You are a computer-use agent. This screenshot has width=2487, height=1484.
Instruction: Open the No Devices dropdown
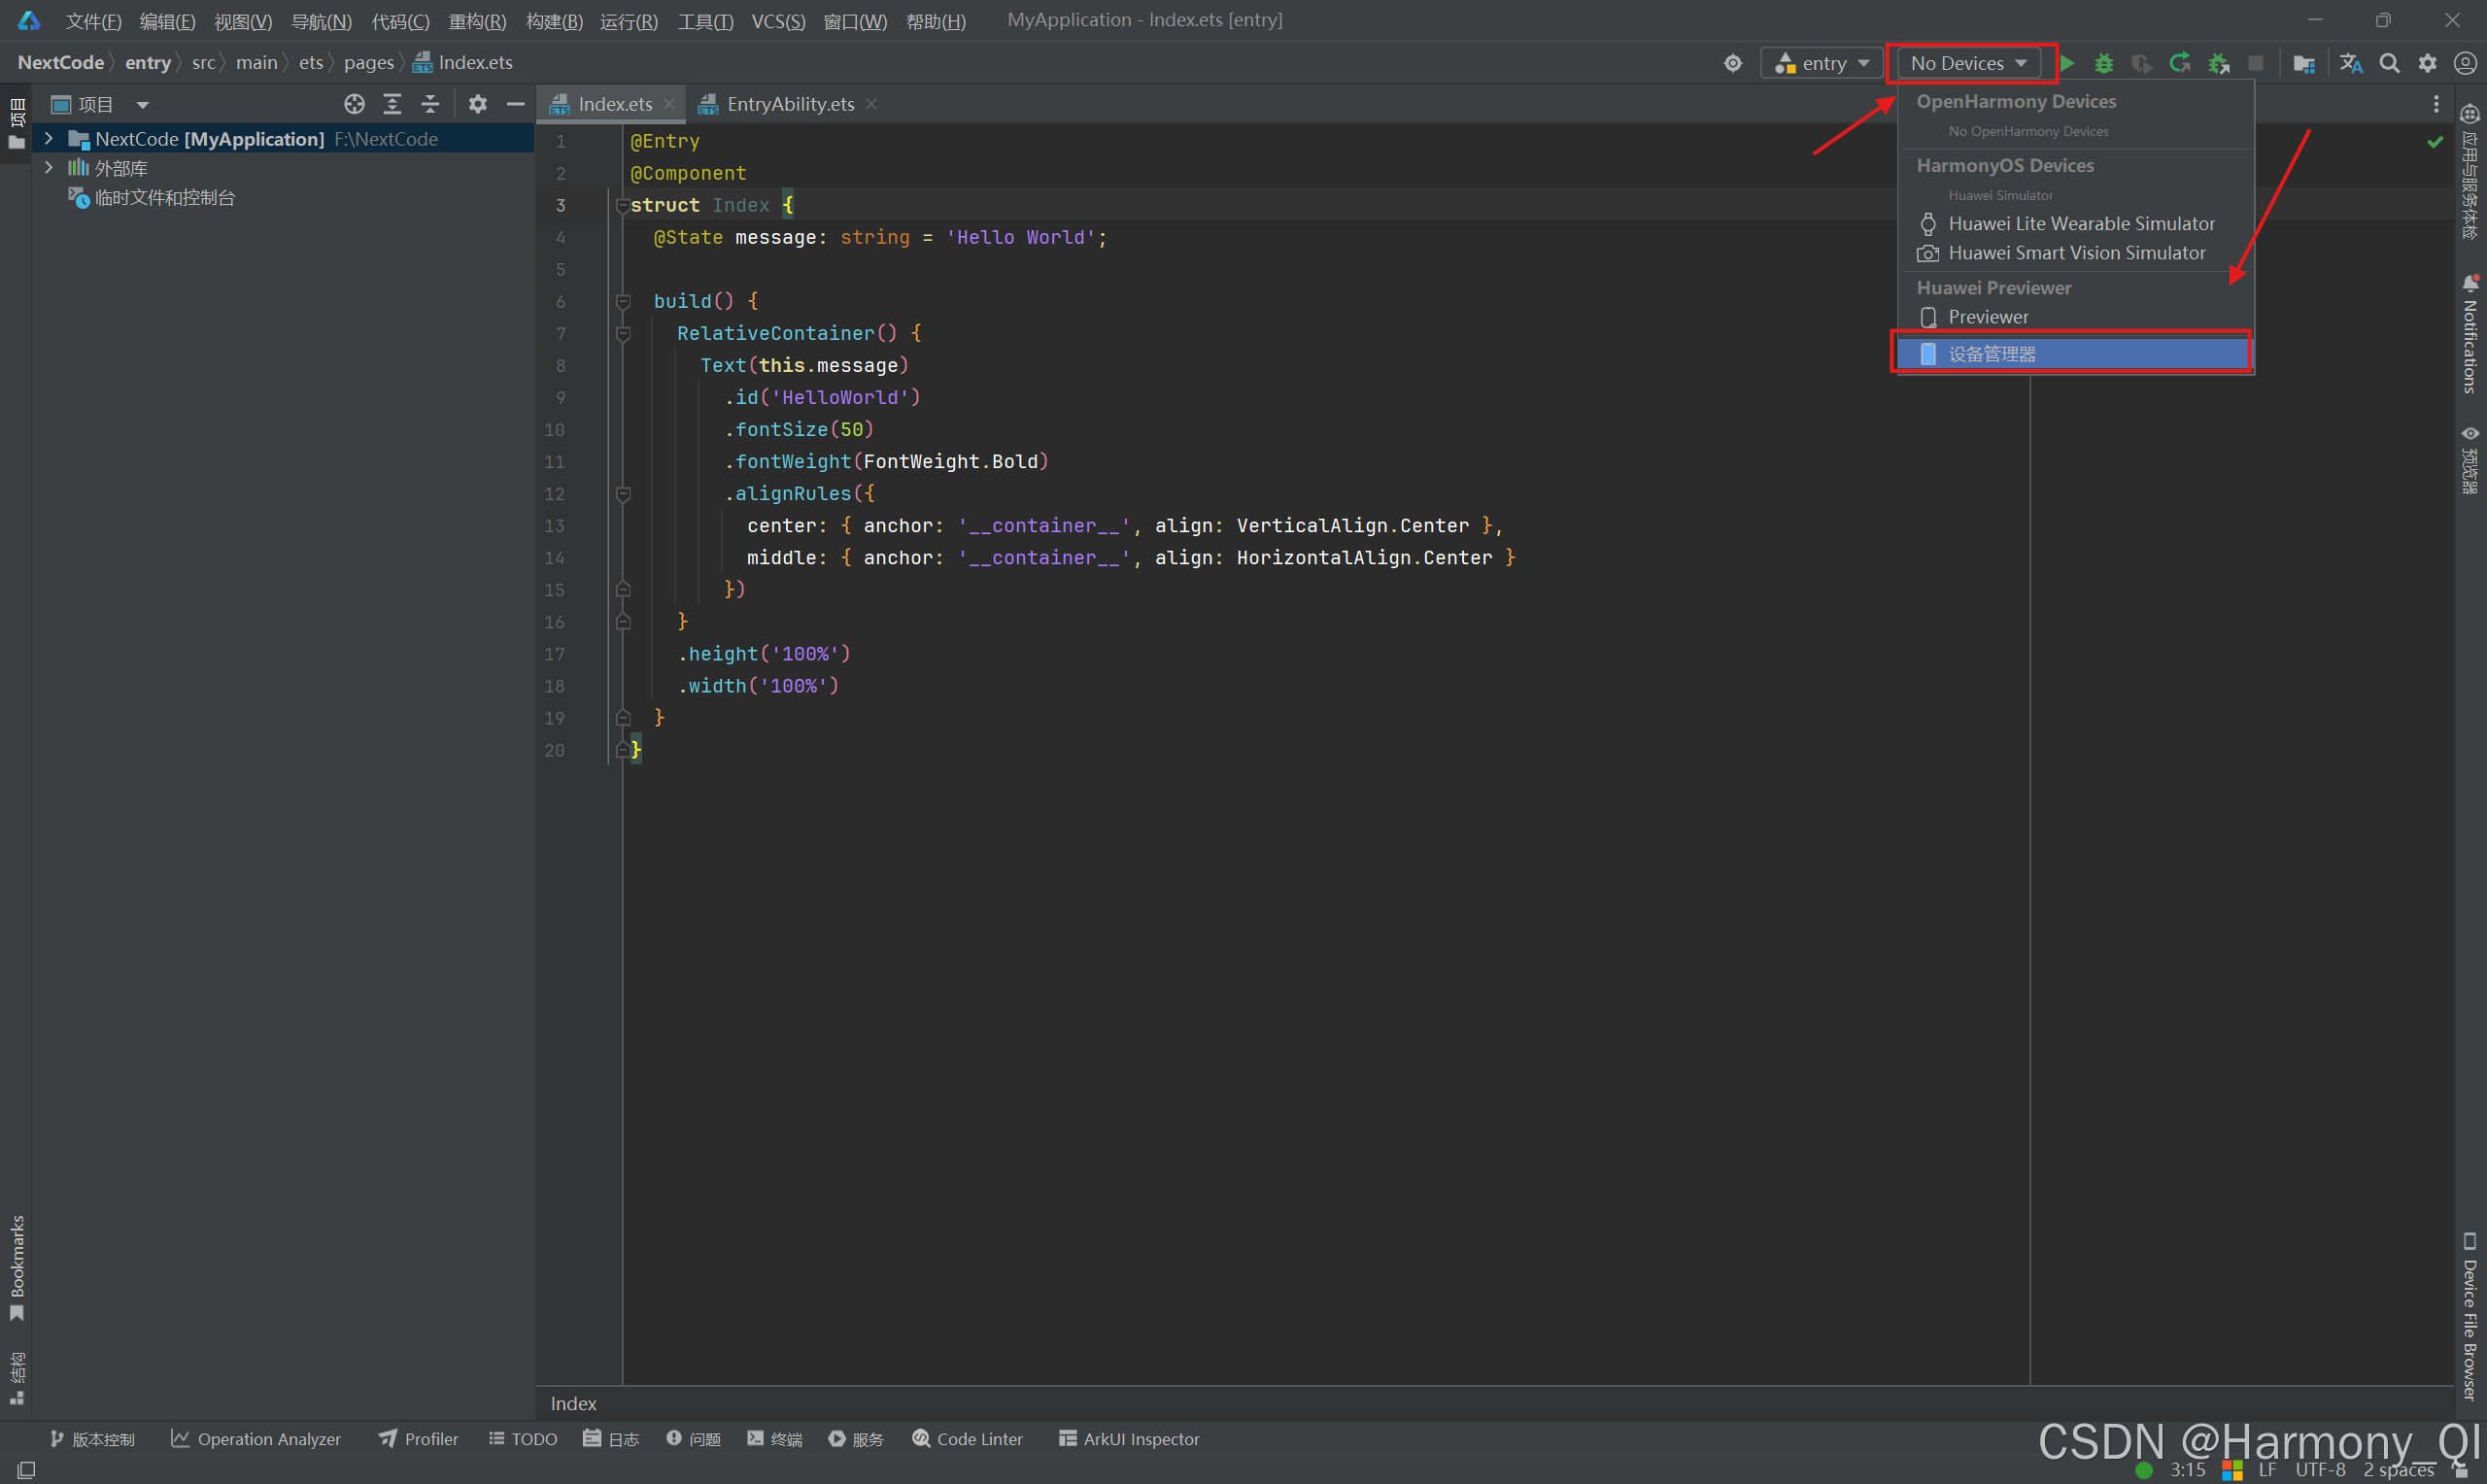[1970, 63]
